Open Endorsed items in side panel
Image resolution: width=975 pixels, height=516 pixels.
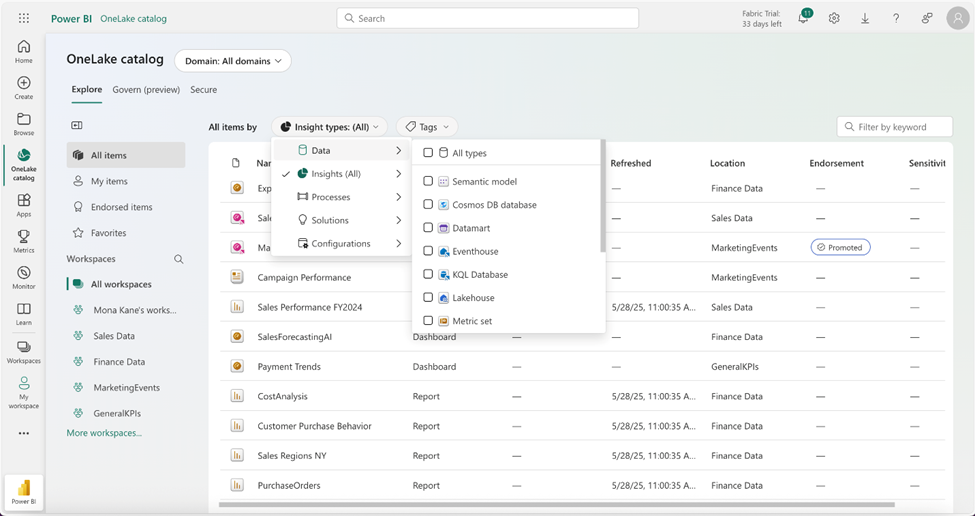121,207
